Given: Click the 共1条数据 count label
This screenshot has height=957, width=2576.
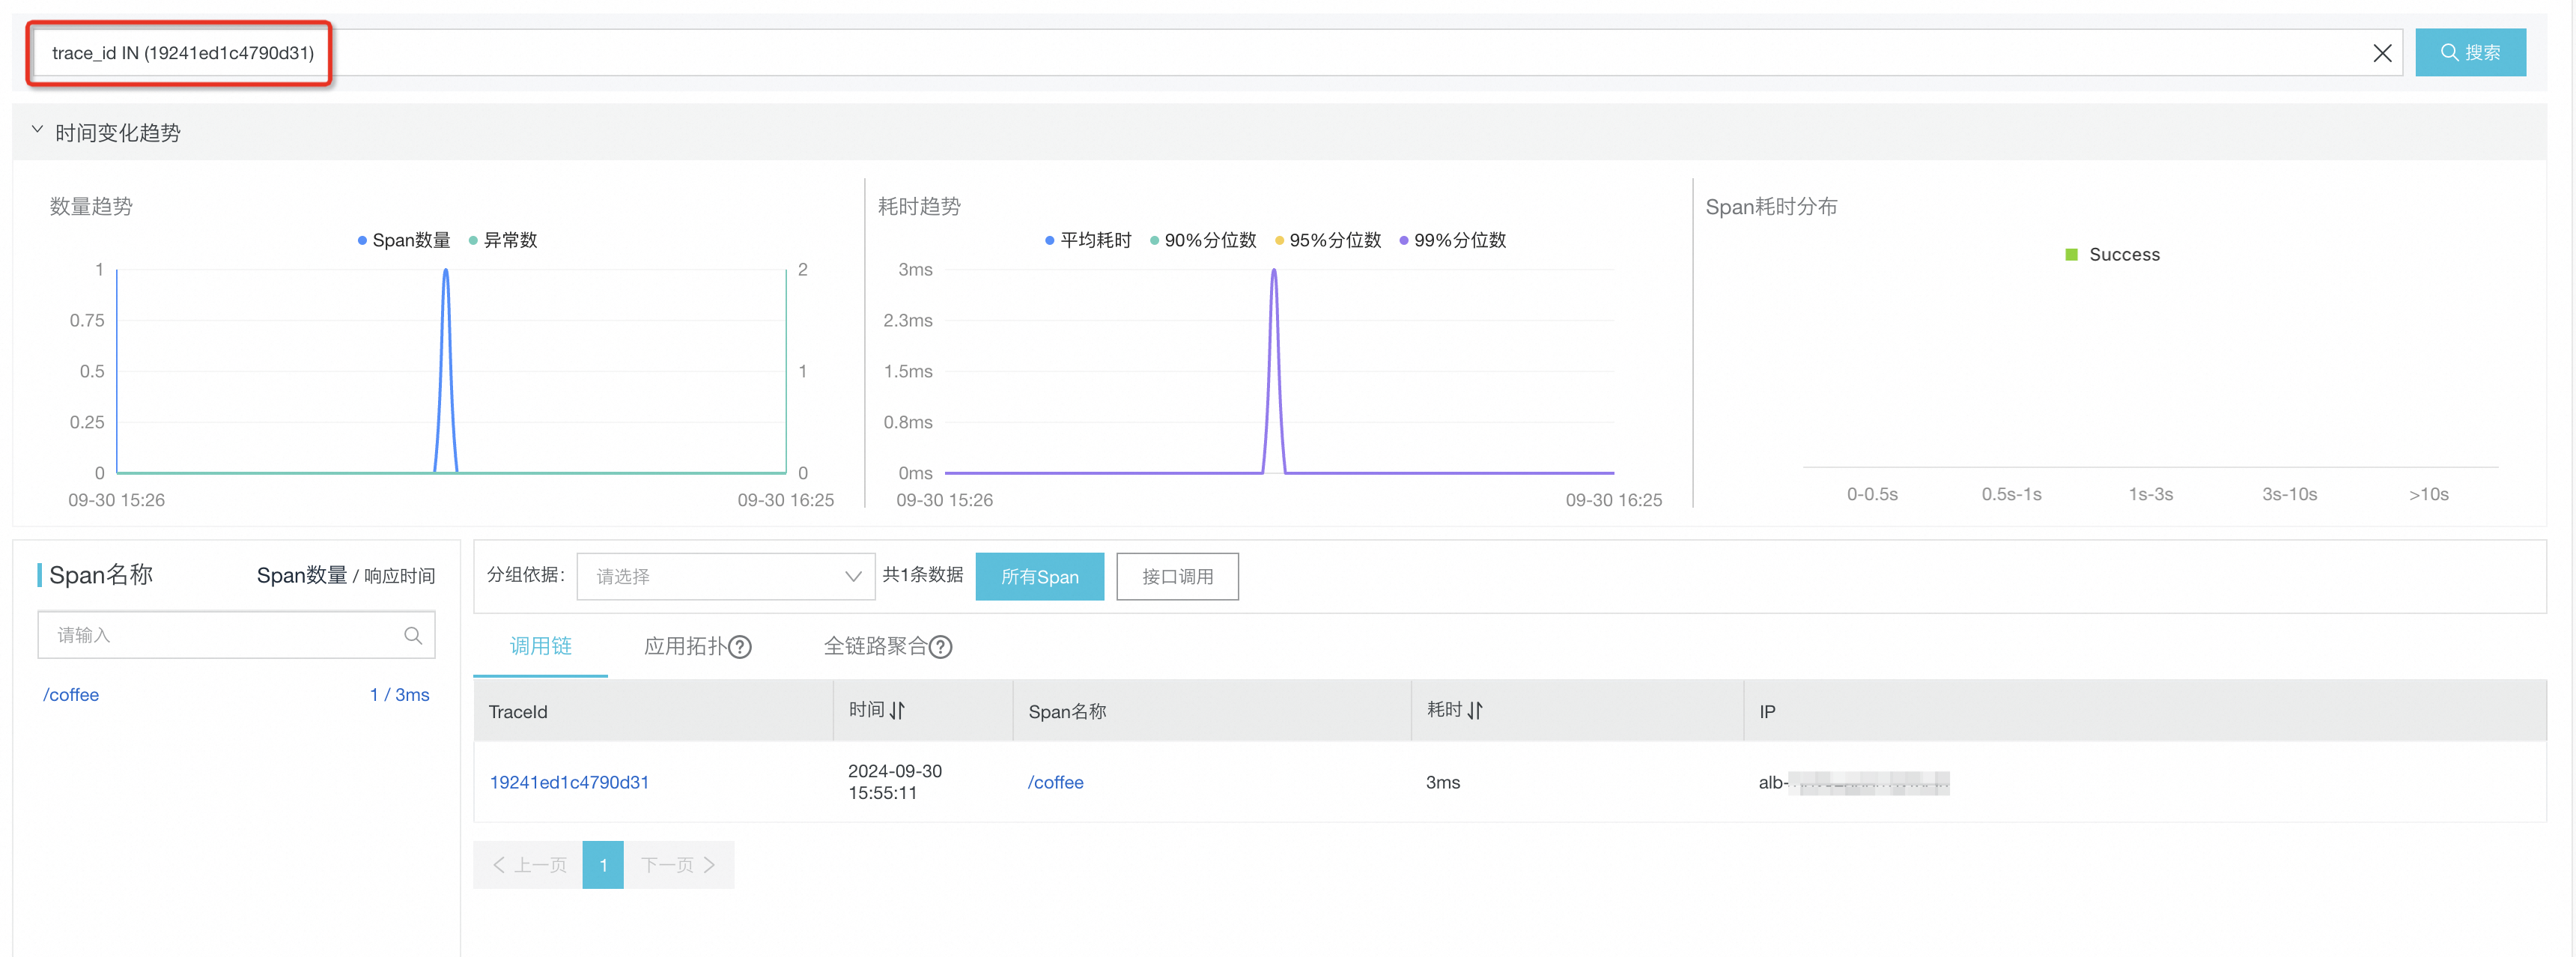Looking at the screenshot, I should (x=922, y=575).
